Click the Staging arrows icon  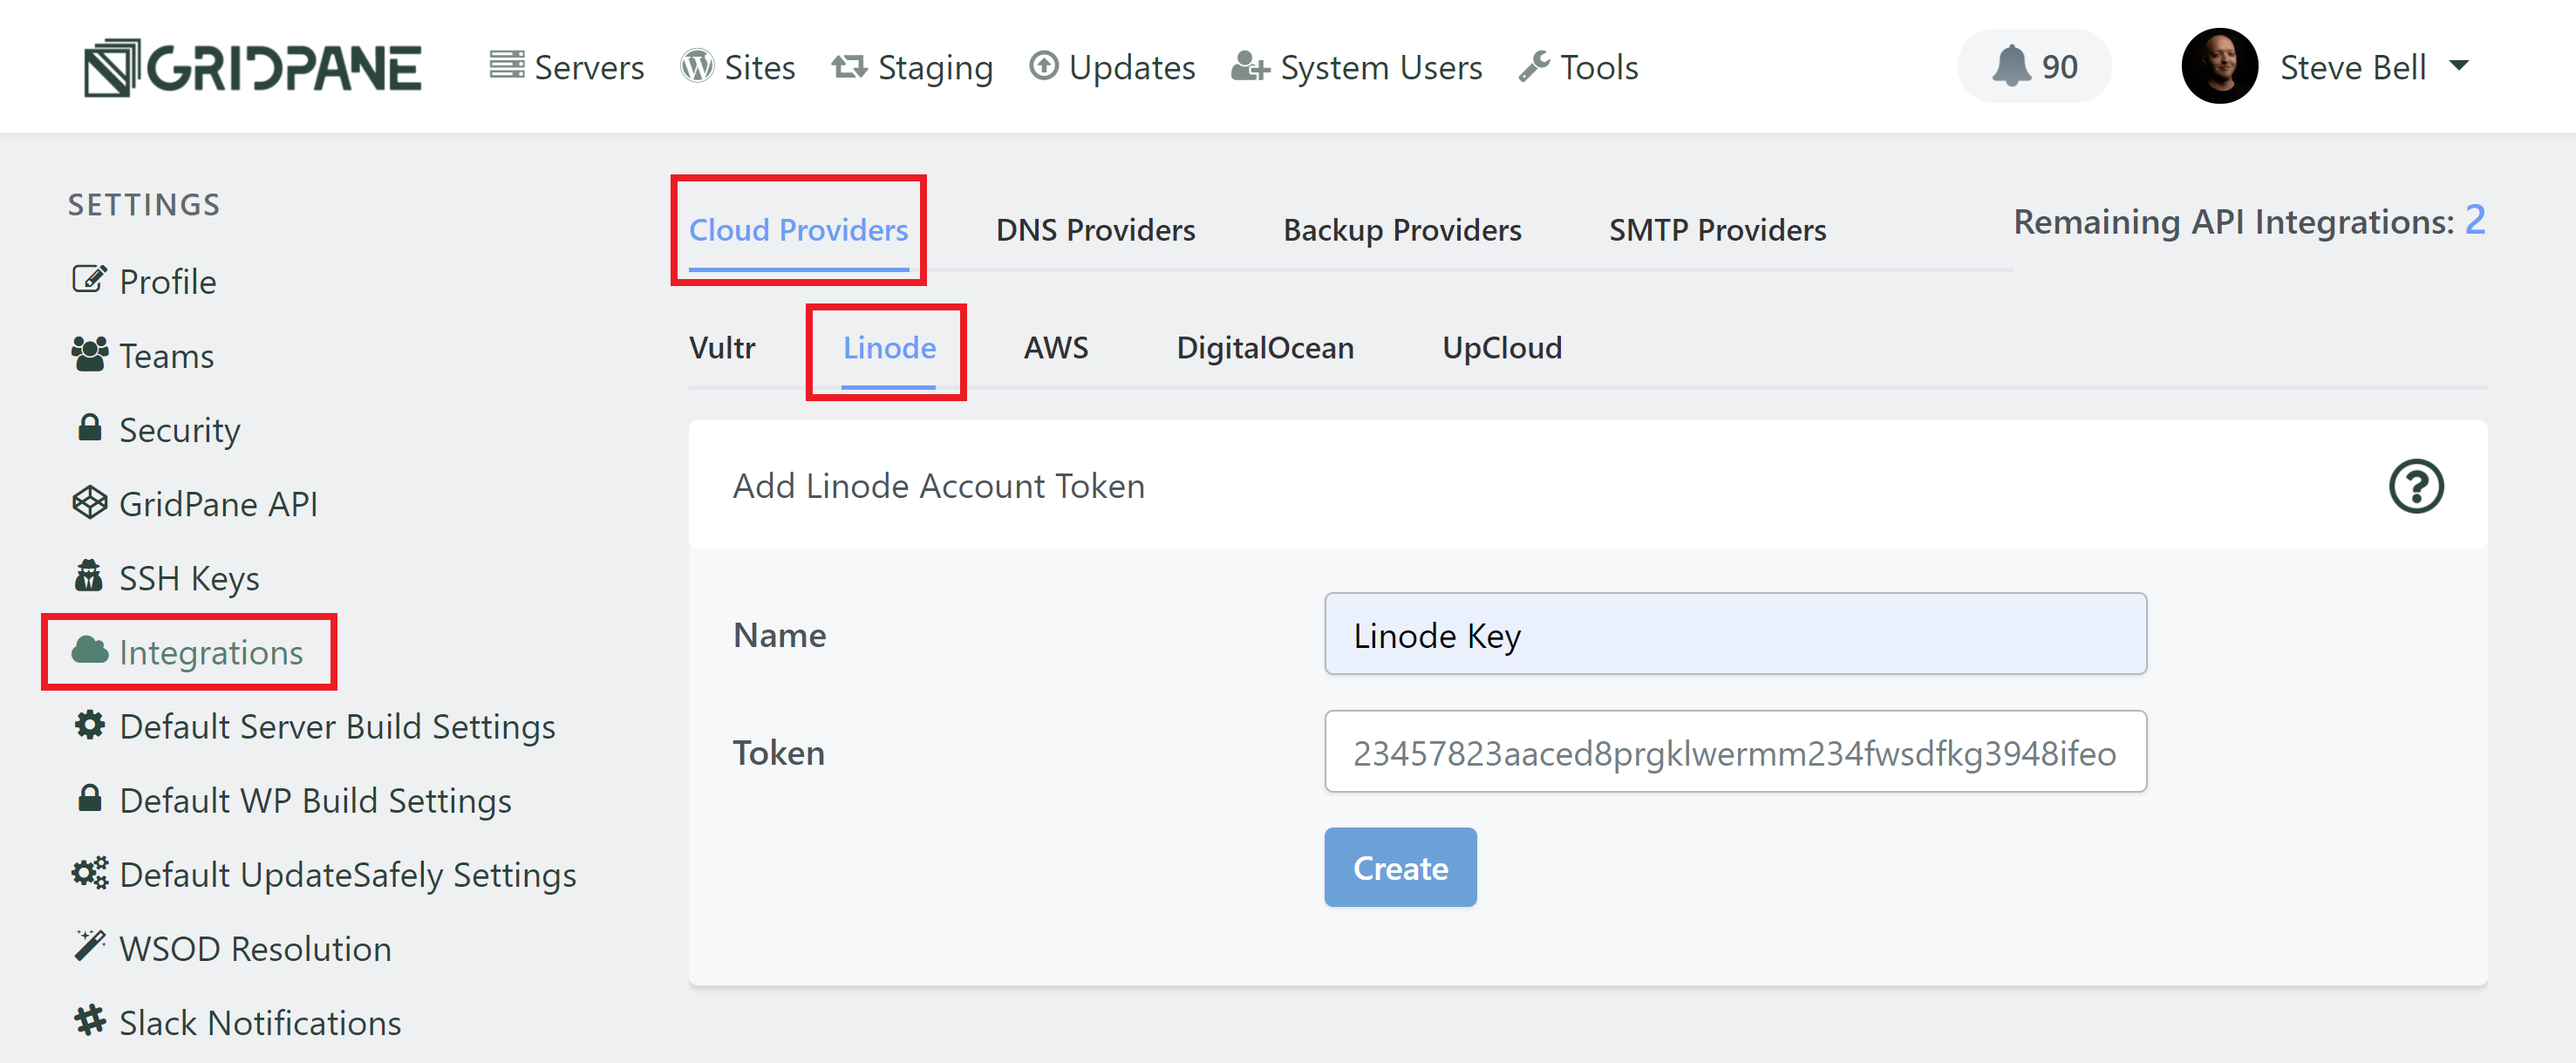(849, 66)
